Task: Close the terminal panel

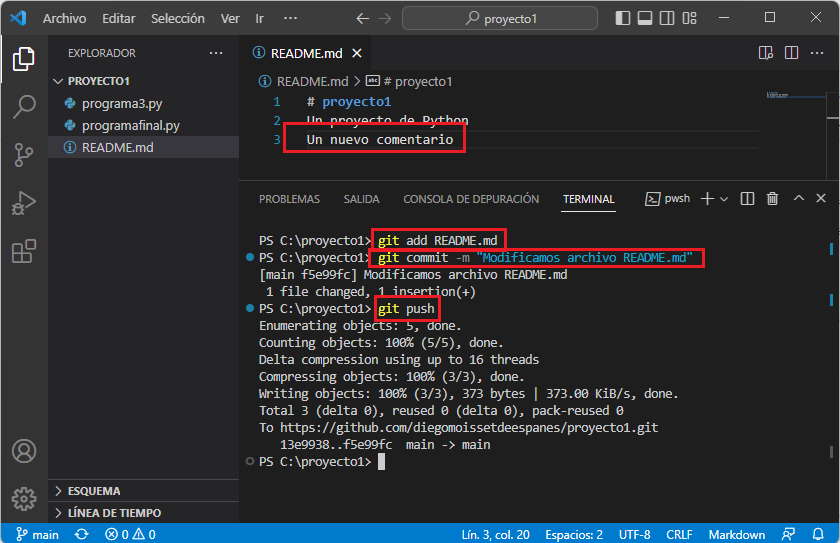Action: 821,198
